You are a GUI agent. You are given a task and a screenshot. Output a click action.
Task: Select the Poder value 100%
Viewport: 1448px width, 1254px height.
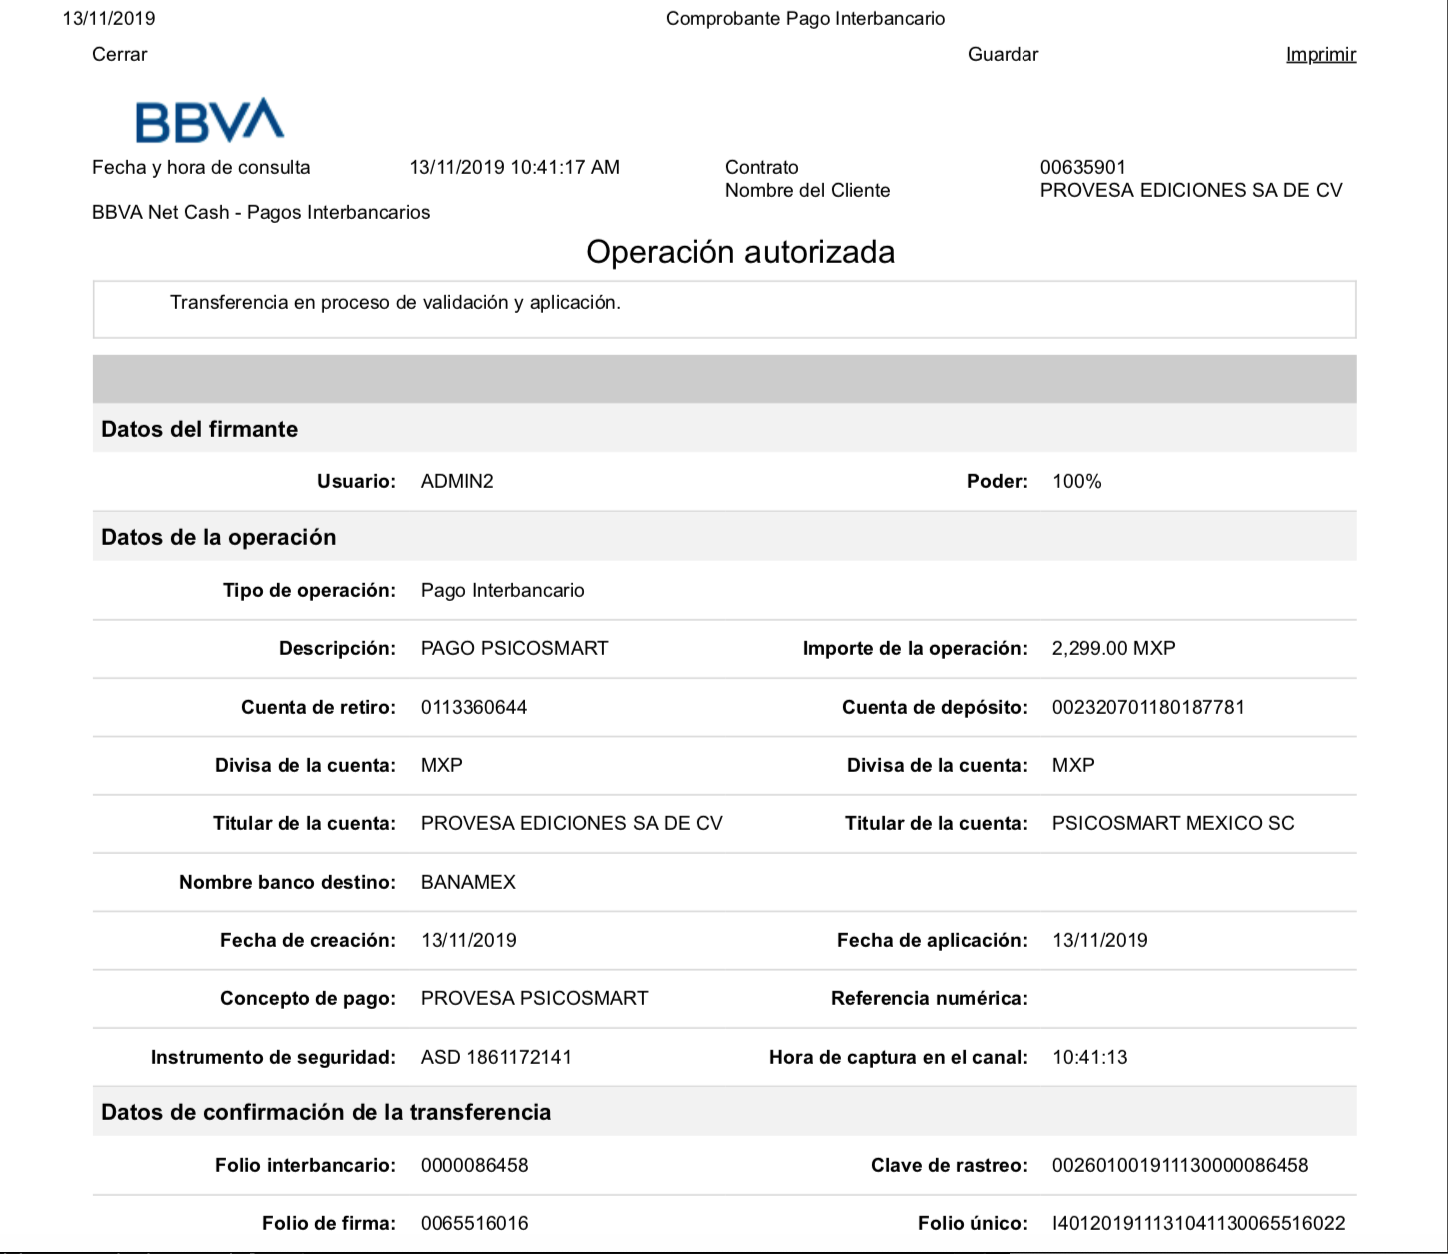[1077, 481]
